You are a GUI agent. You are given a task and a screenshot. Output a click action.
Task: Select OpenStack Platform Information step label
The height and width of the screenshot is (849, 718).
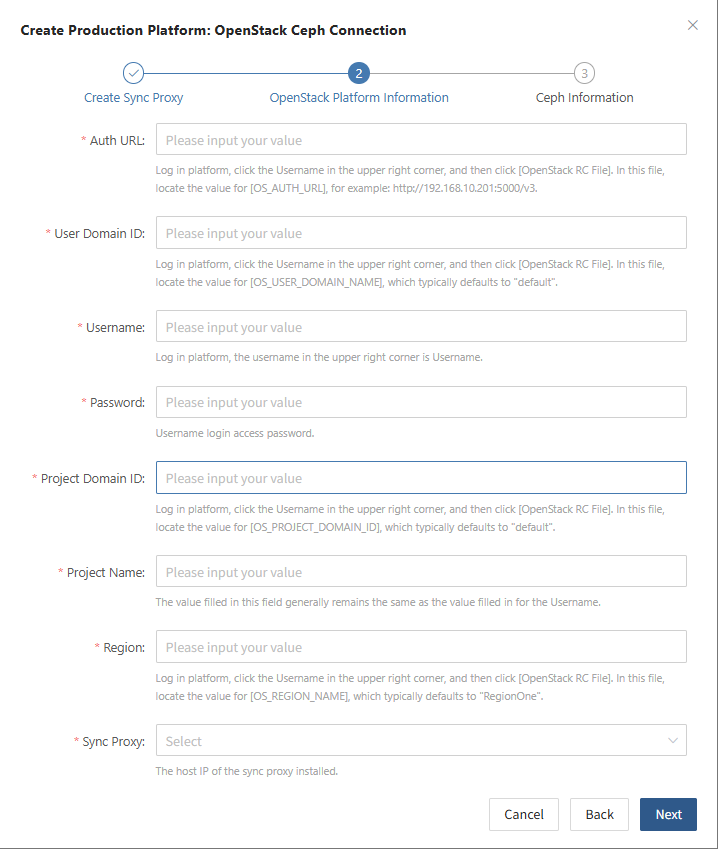tap(359, 97)
